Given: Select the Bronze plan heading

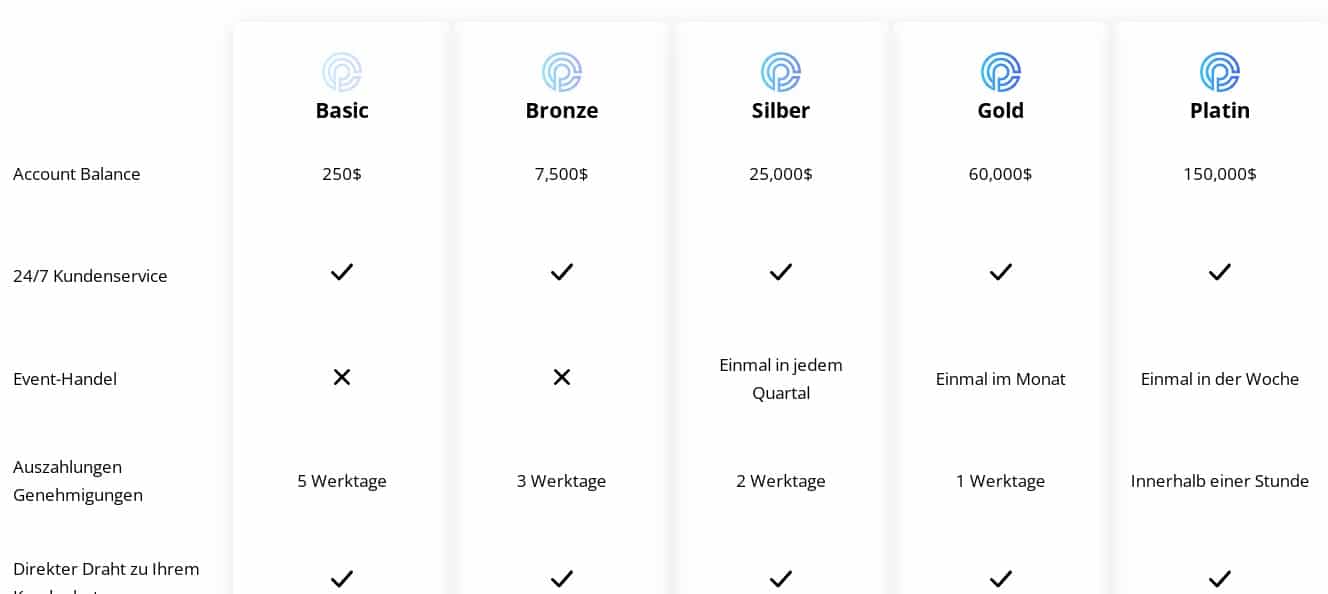Looking at the screenshot, I should [x=562, y=110].
